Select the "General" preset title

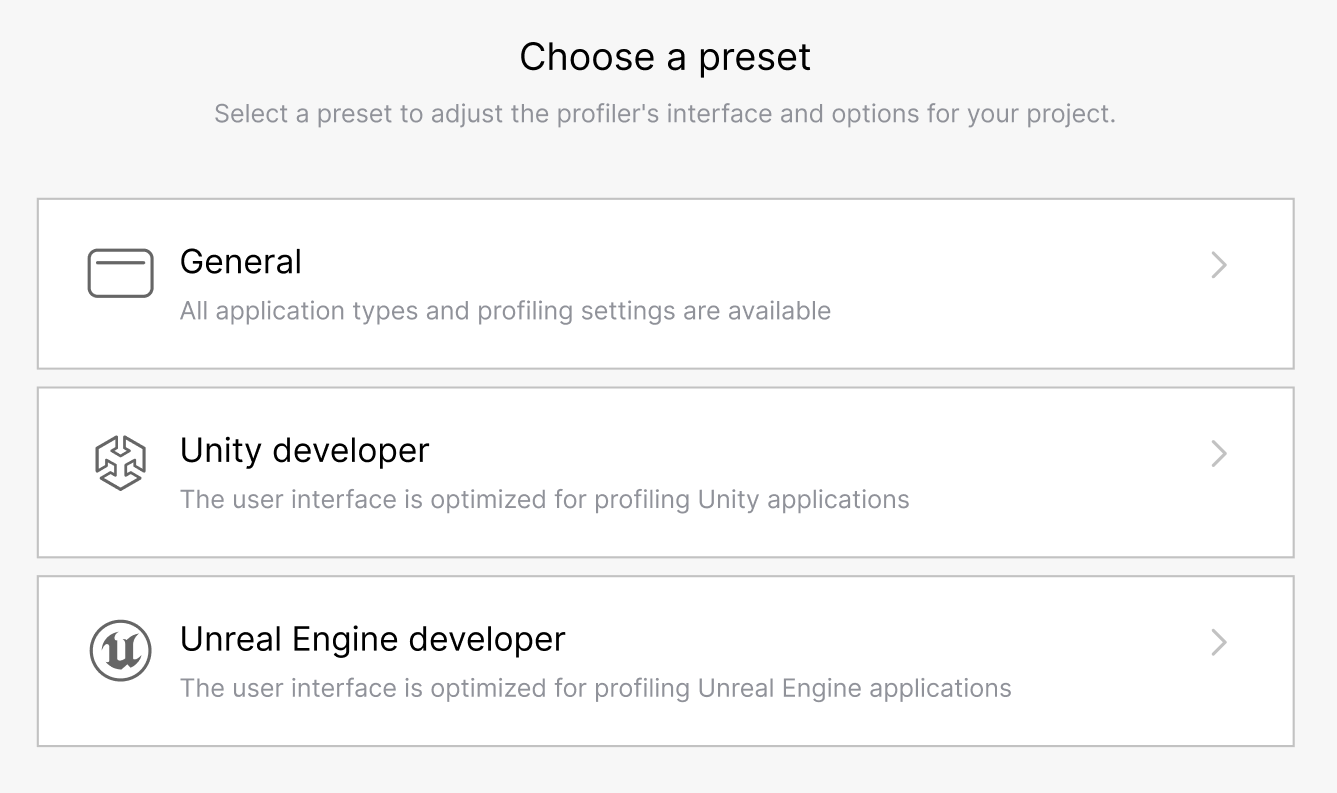(240, 262)
